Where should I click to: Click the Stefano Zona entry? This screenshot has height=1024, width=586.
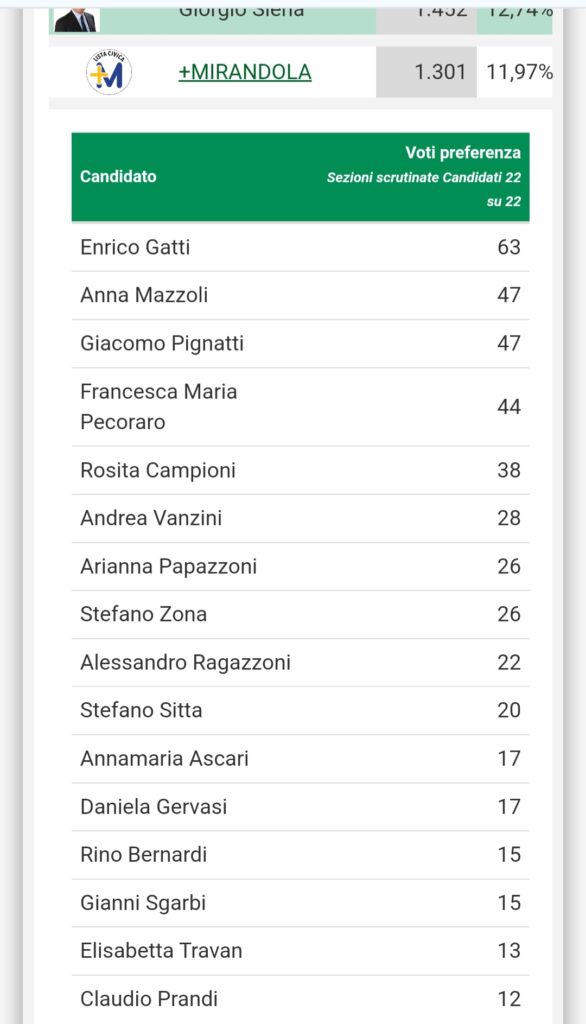pyautogui.click(x=301, y=615)
